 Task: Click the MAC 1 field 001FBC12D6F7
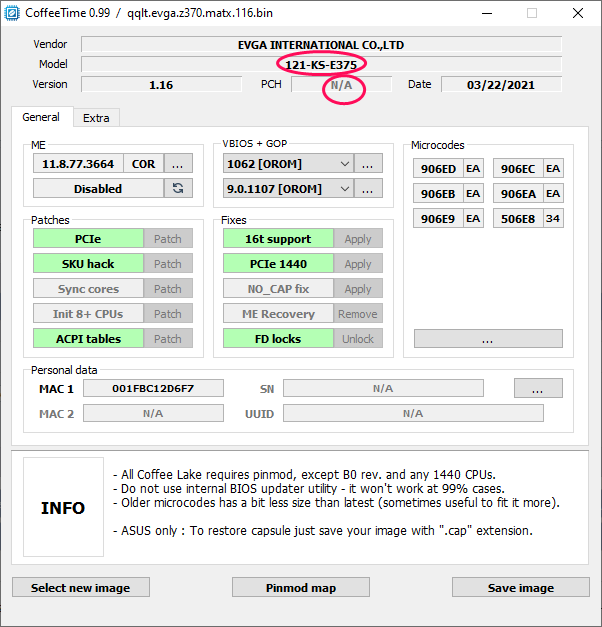pos(153,388)
